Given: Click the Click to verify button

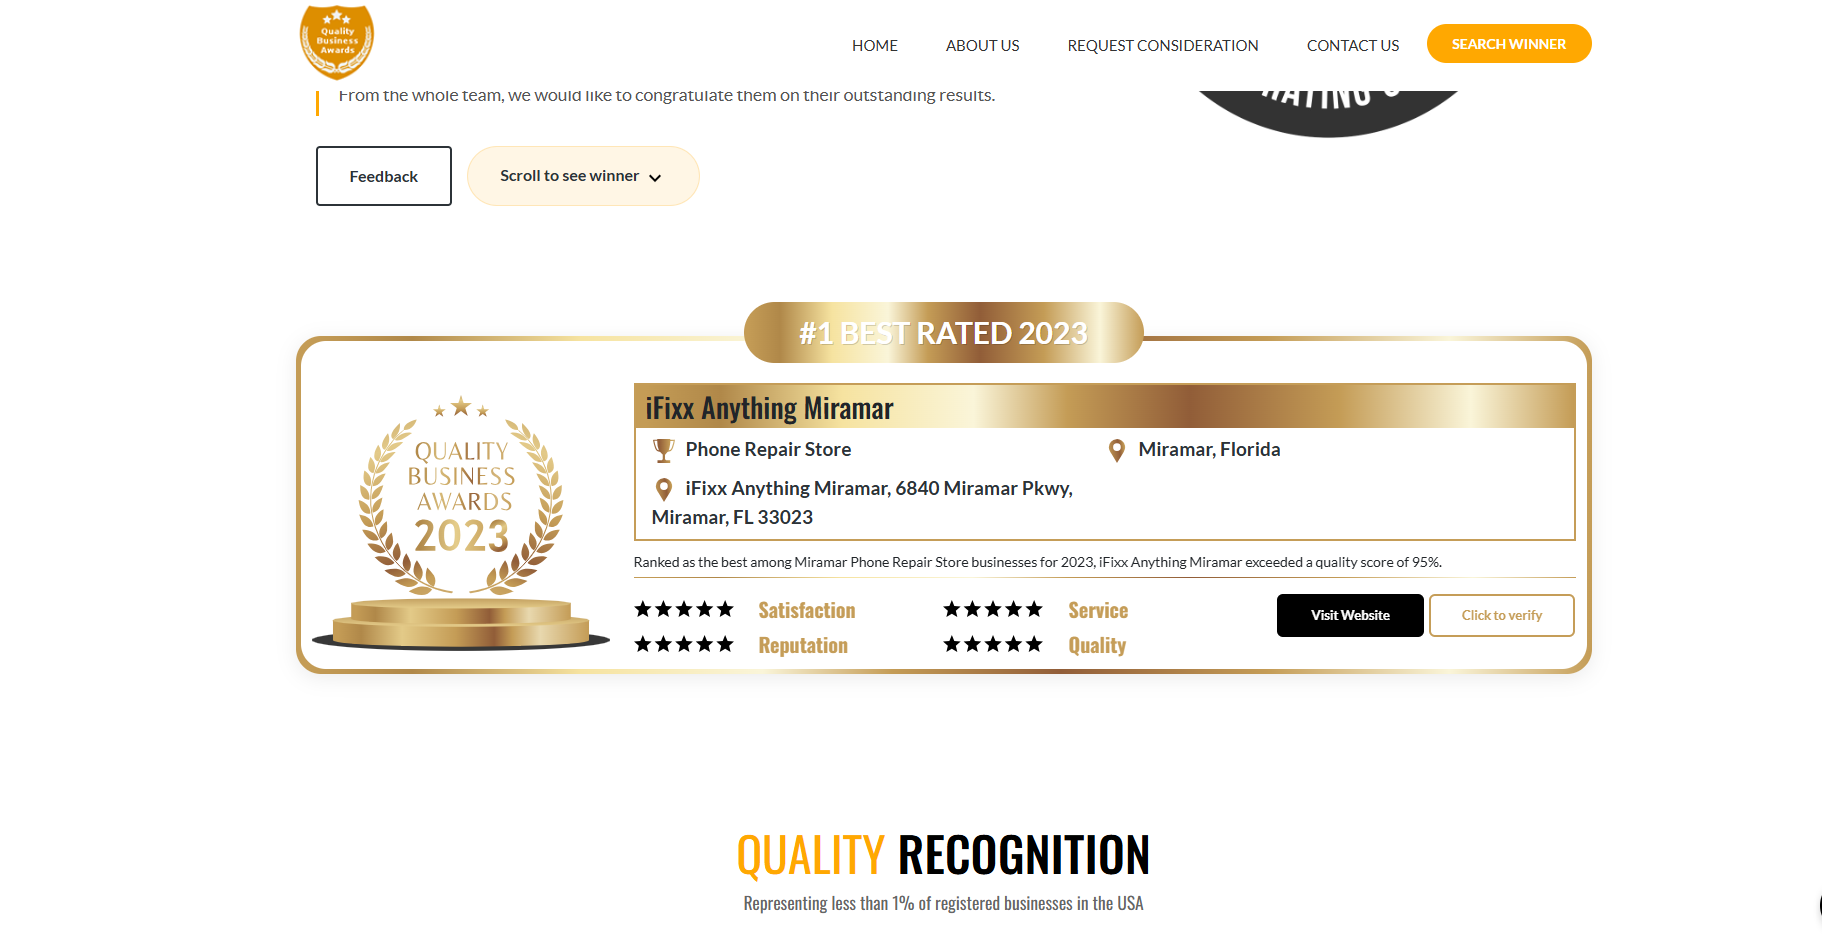Looking at the screenshot, I should pyautogui.click(x=1501, y=616).
